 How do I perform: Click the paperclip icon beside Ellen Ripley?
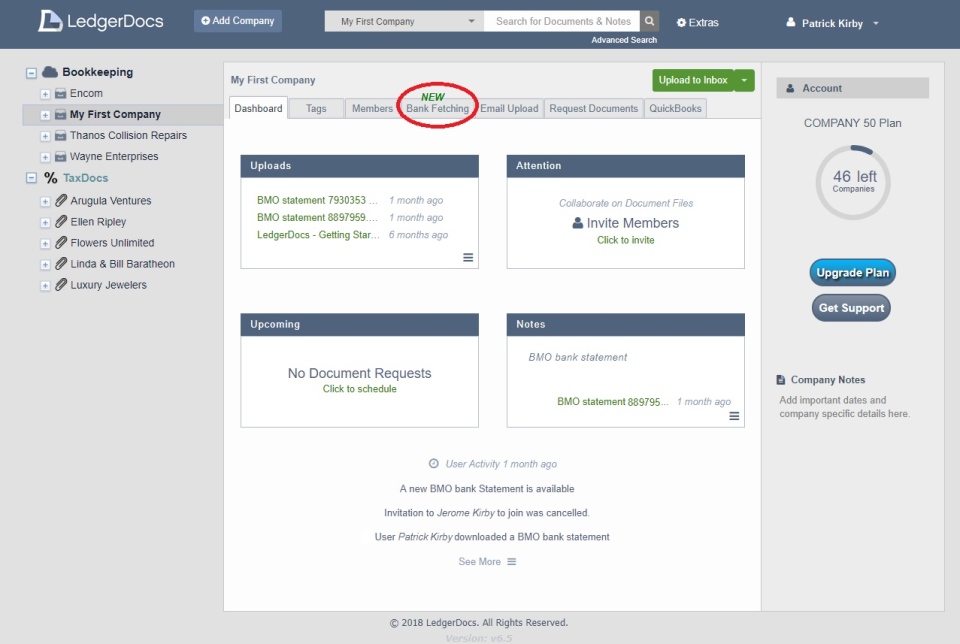[60, 221]
